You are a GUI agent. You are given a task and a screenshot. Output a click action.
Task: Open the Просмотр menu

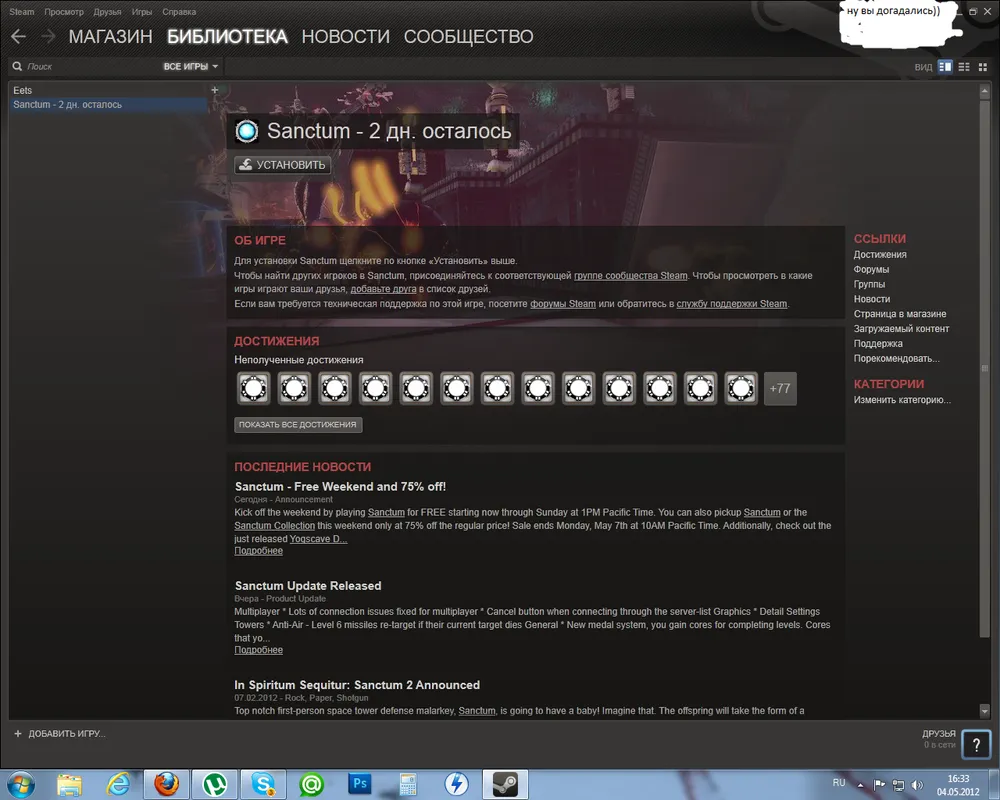click(64, 12)
